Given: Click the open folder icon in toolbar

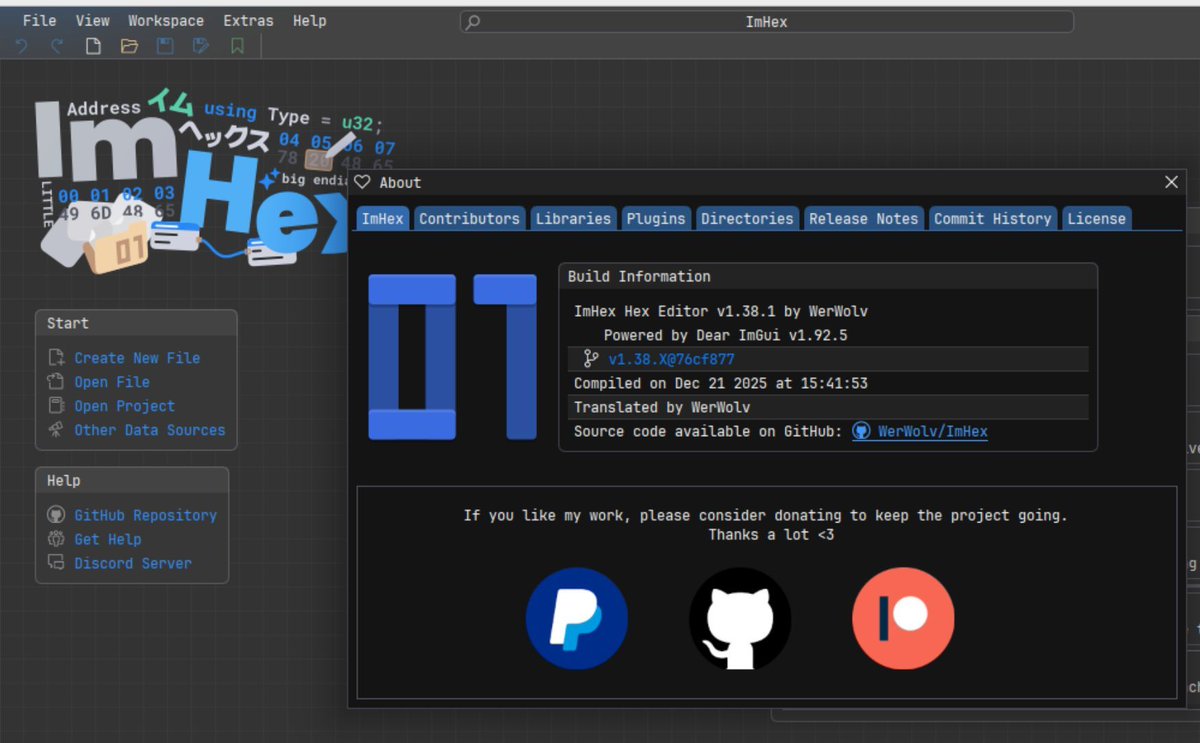Looking at the screenshot, I should pos(129,46).
